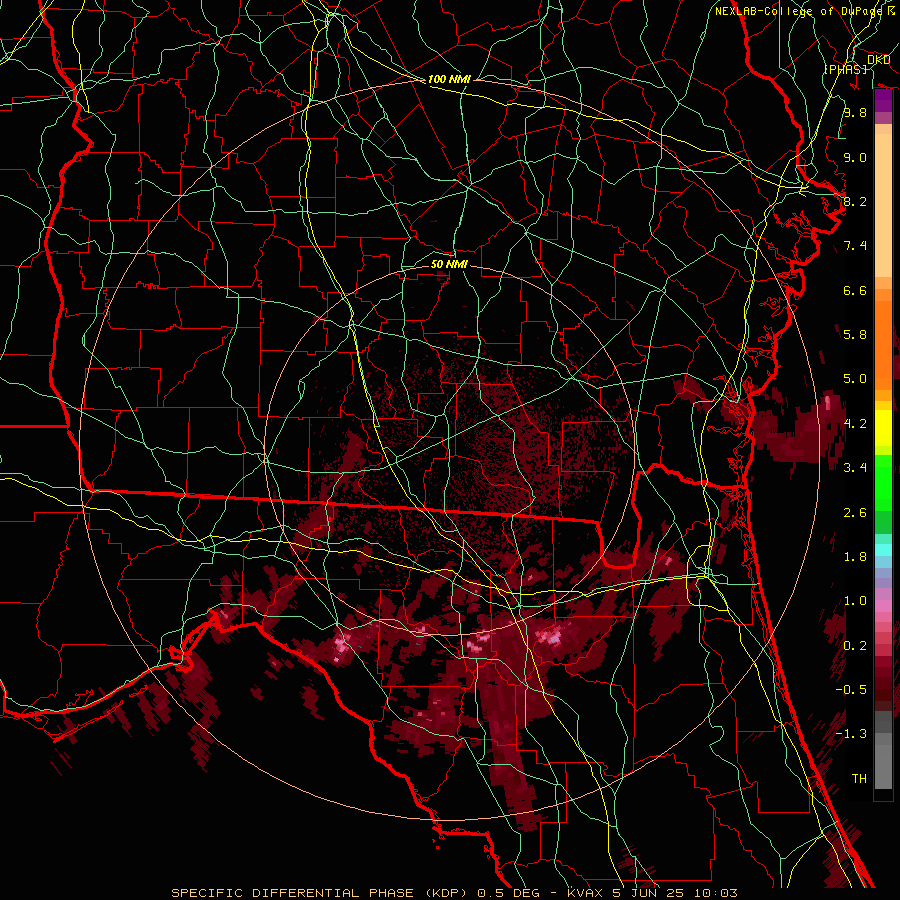Select the 7.4 value on the scale
Image resolution: width=900 pixels, height=900 pixels.
click(855, 246)
